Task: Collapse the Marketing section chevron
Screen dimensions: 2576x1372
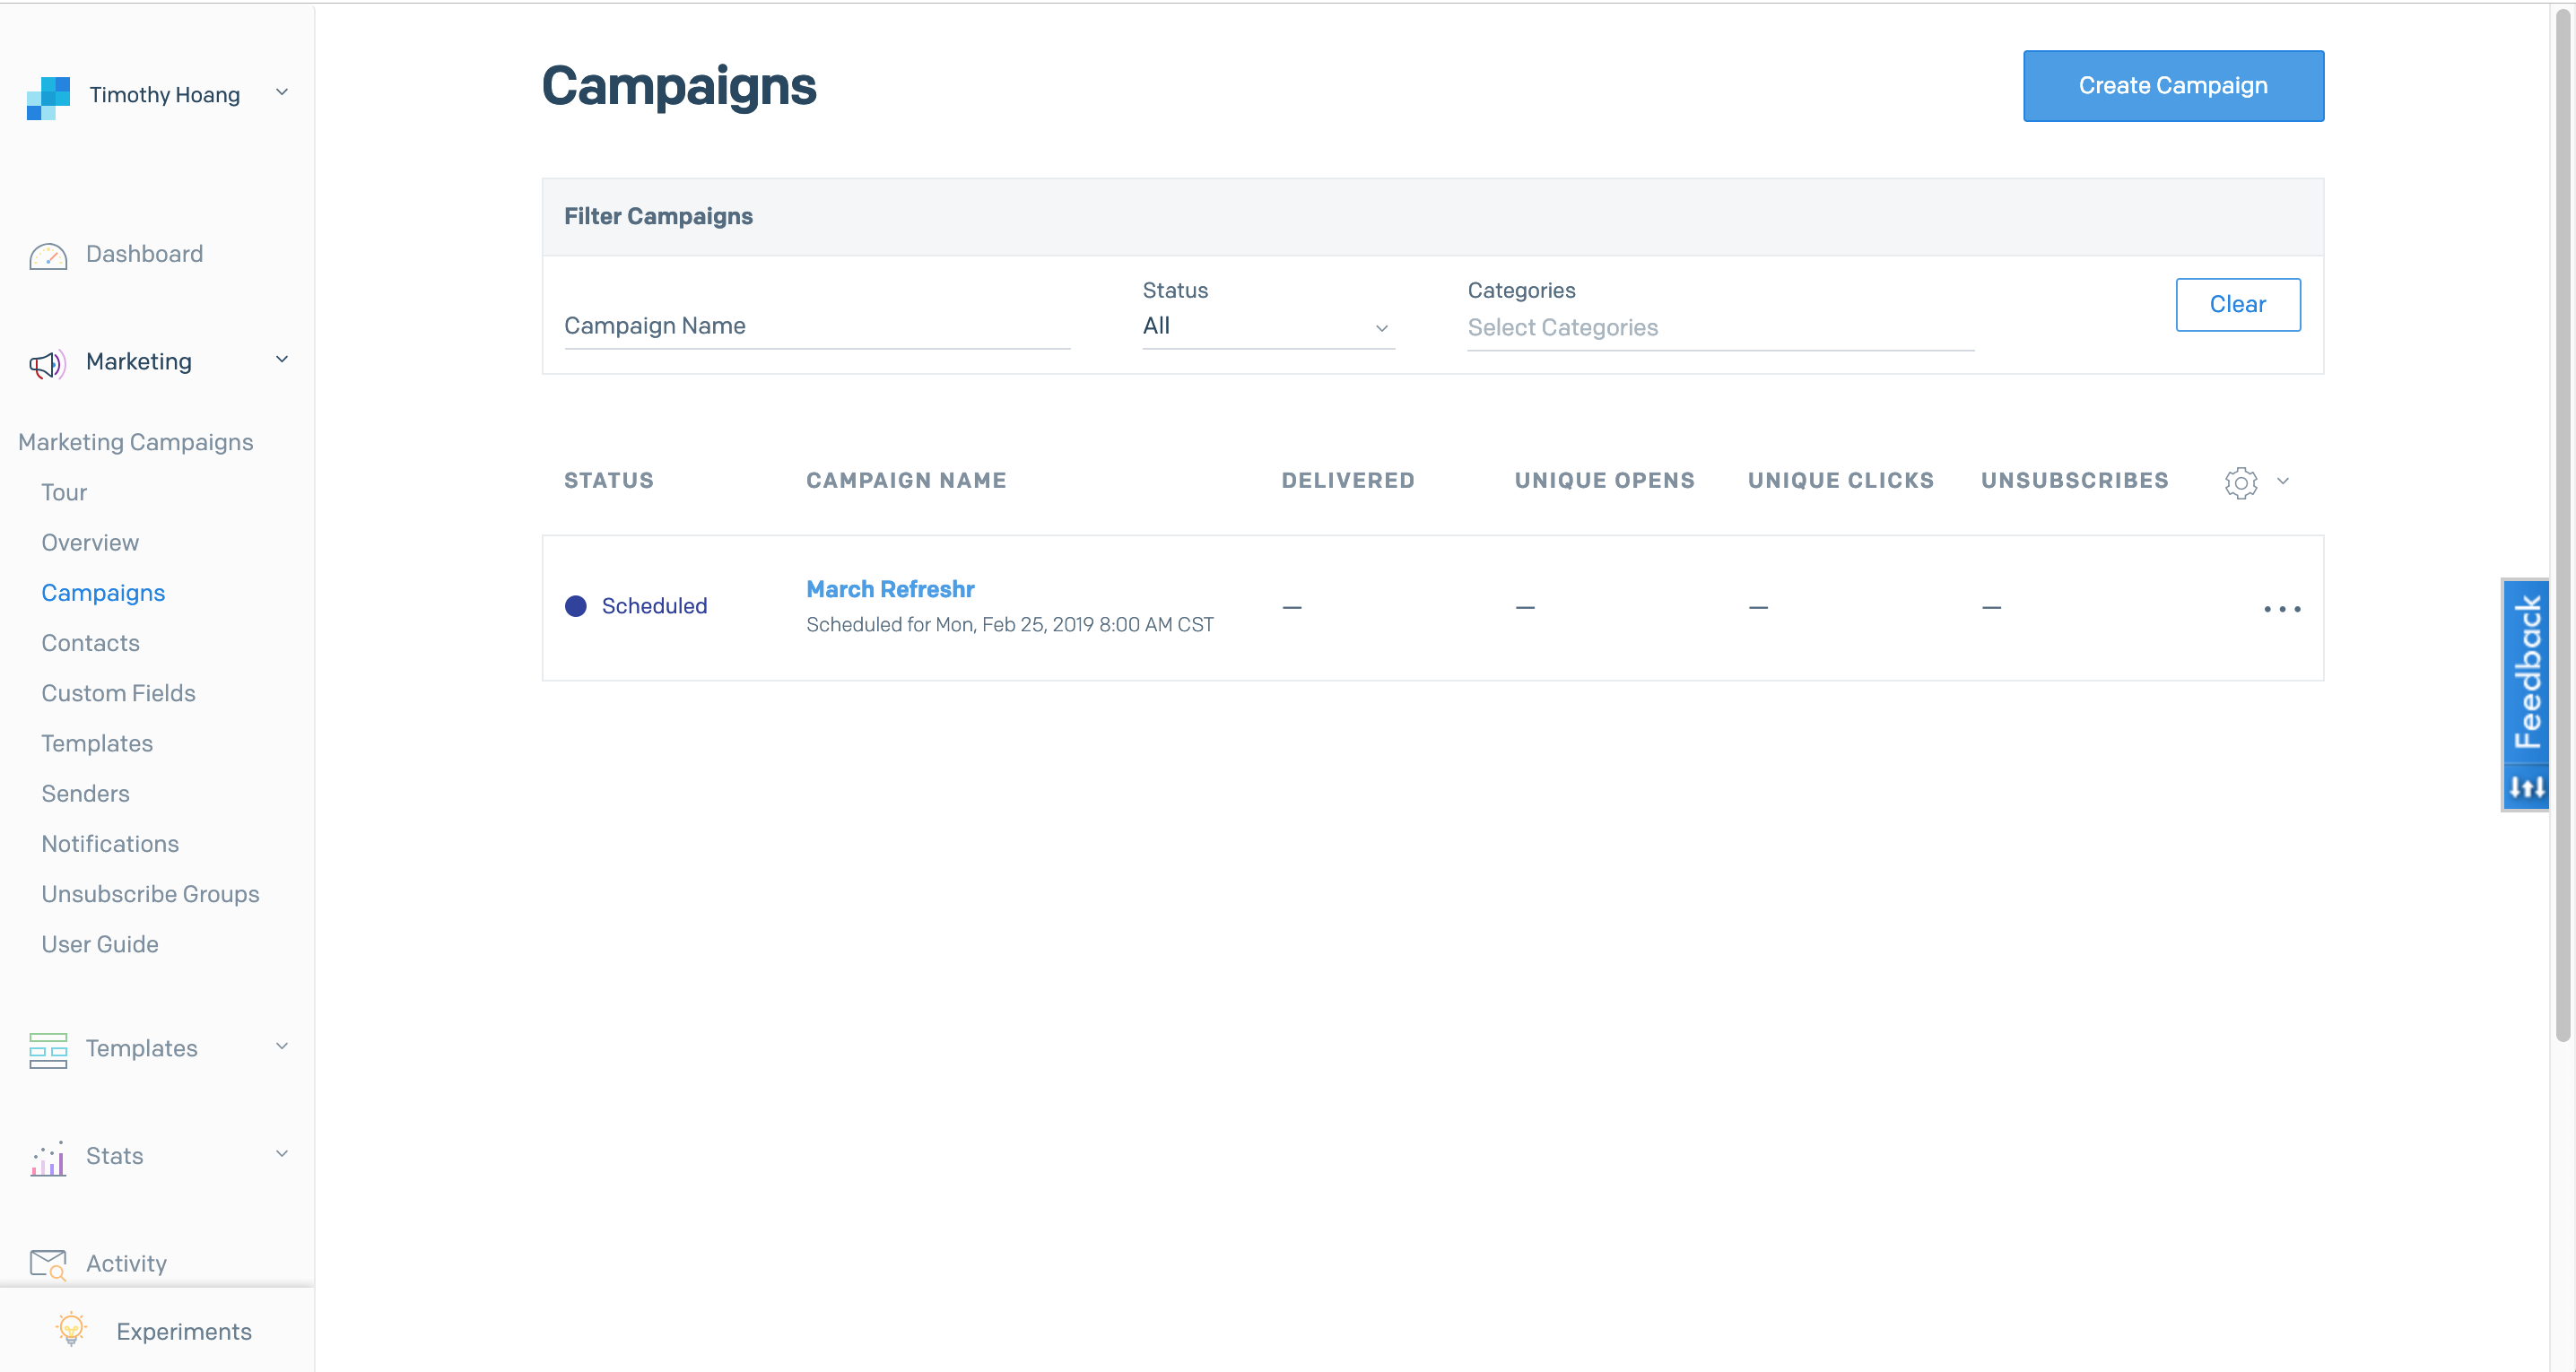Action: coord(282,360)
